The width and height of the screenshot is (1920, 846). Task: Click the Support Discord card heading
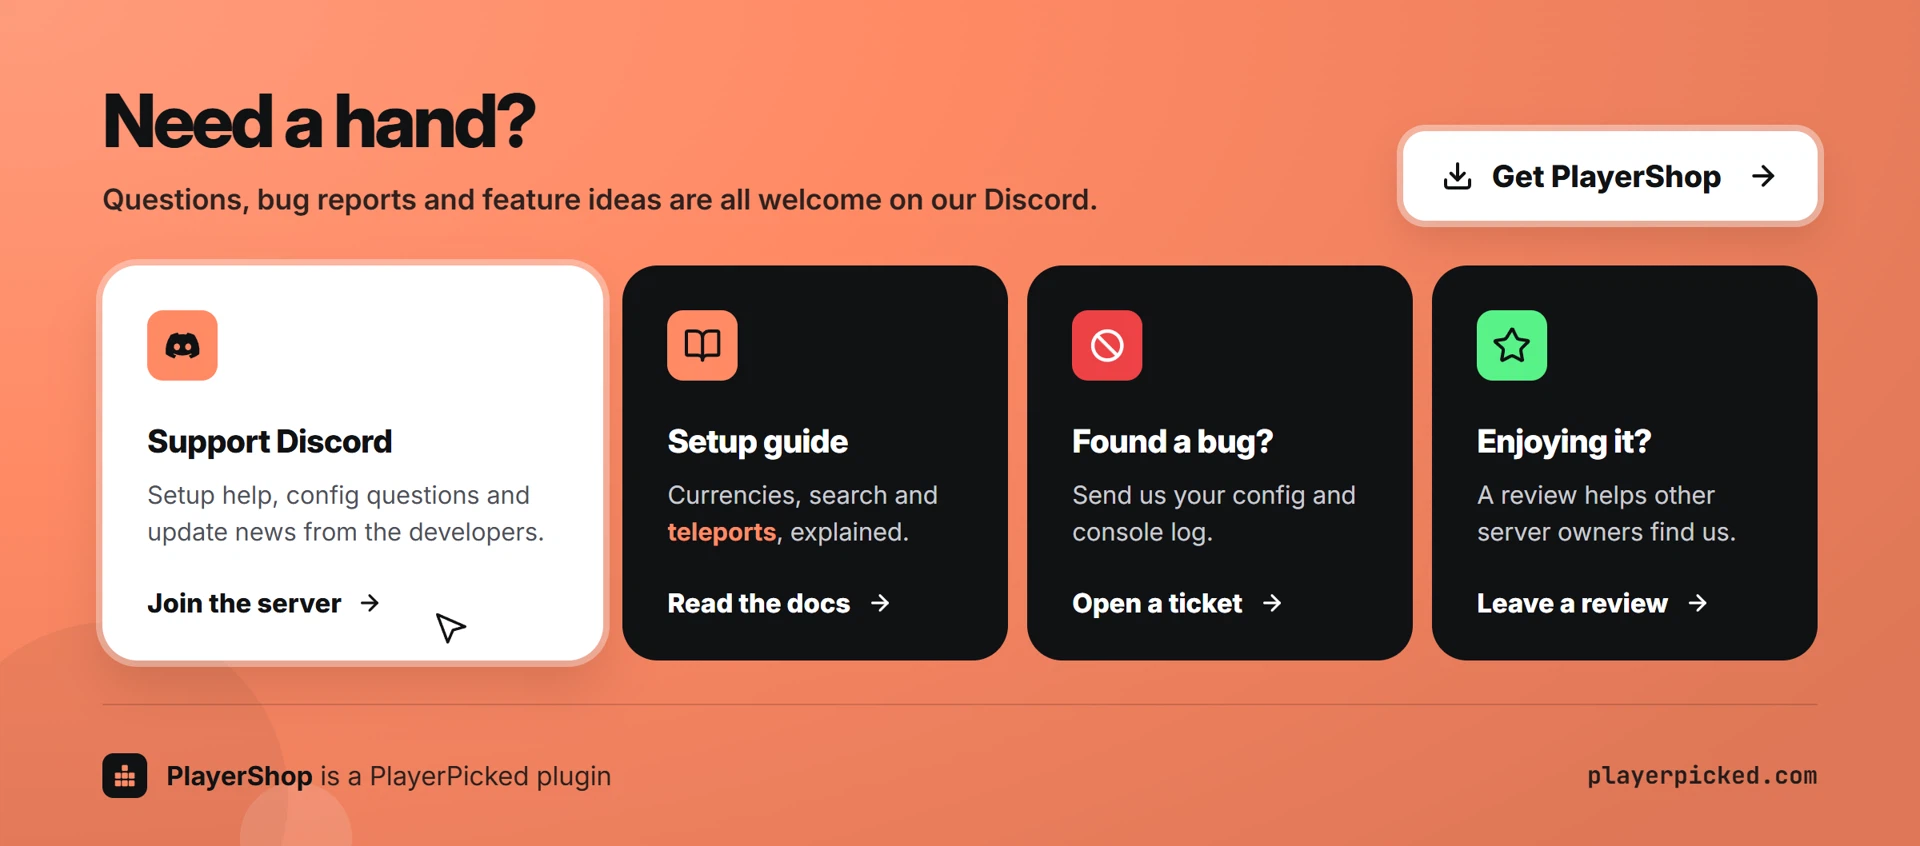tap(270, 442)
